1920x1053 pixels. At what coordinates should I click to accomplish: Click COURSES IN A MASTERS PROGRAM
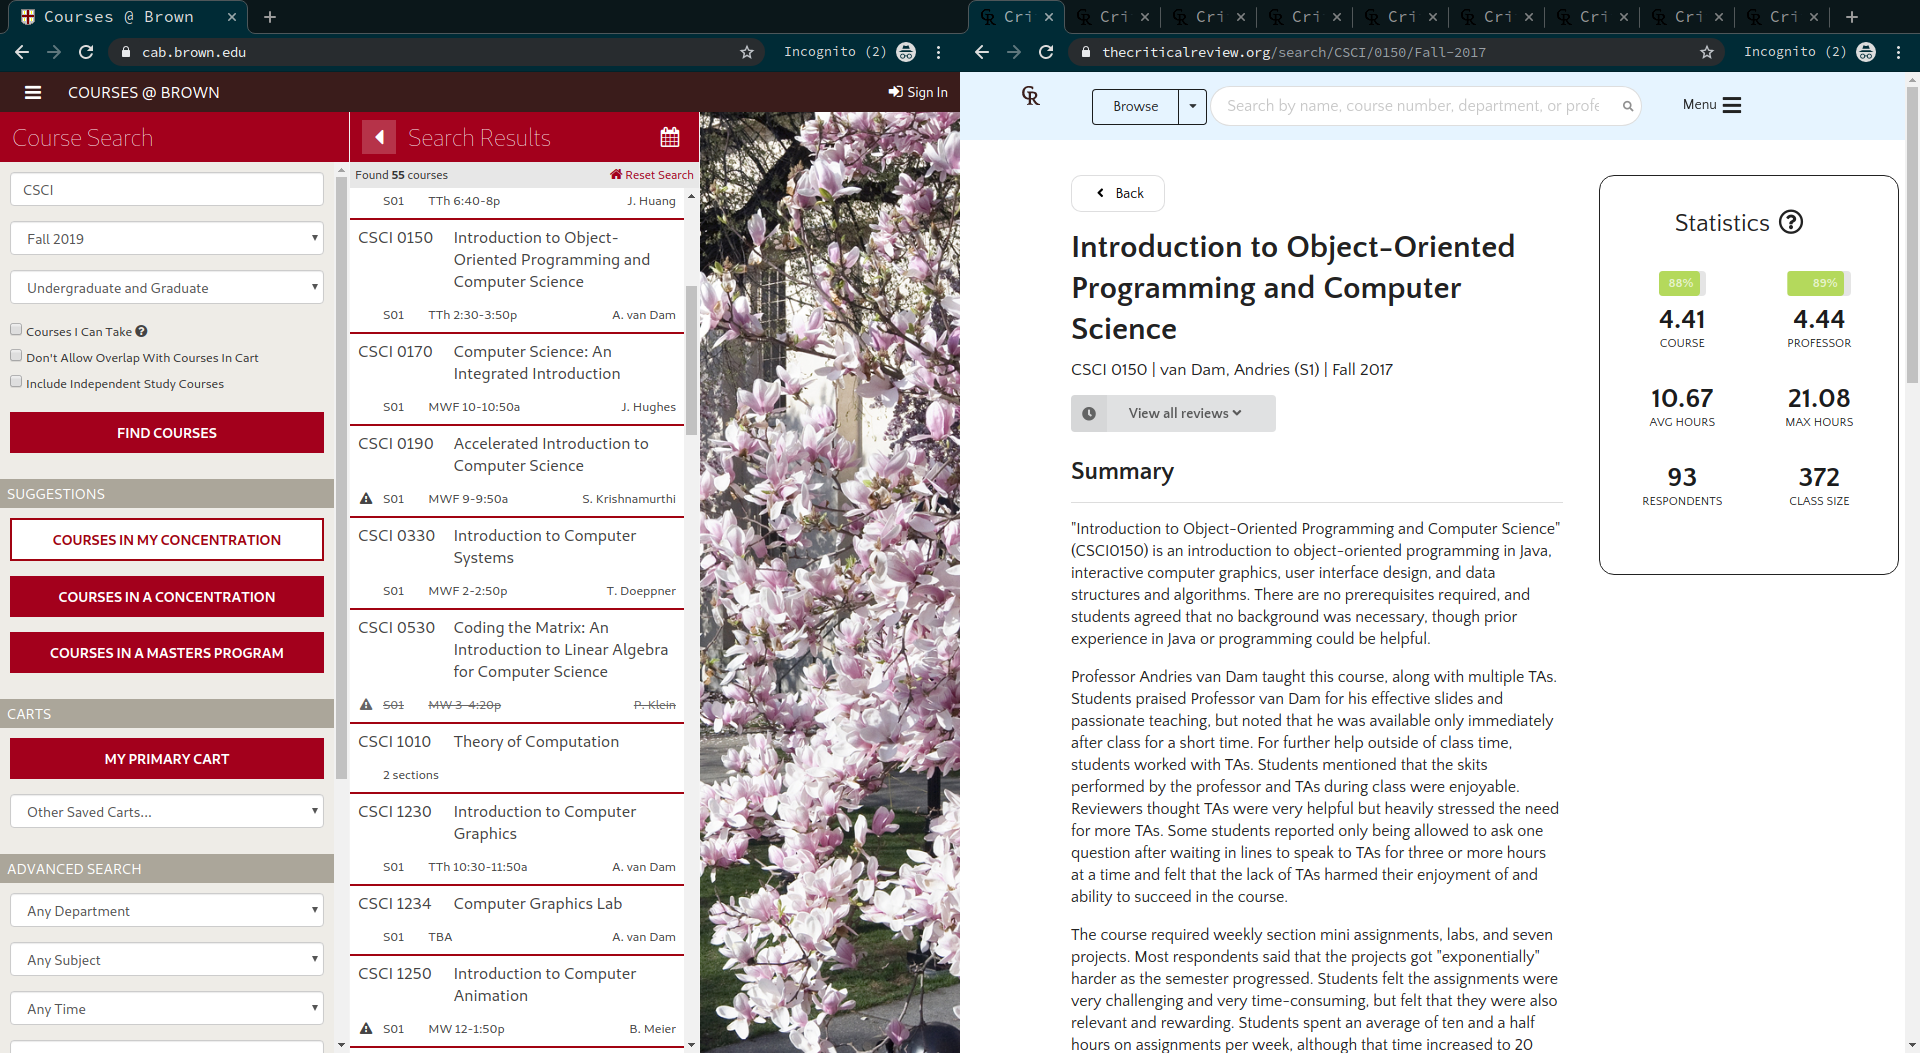(167, 653)
